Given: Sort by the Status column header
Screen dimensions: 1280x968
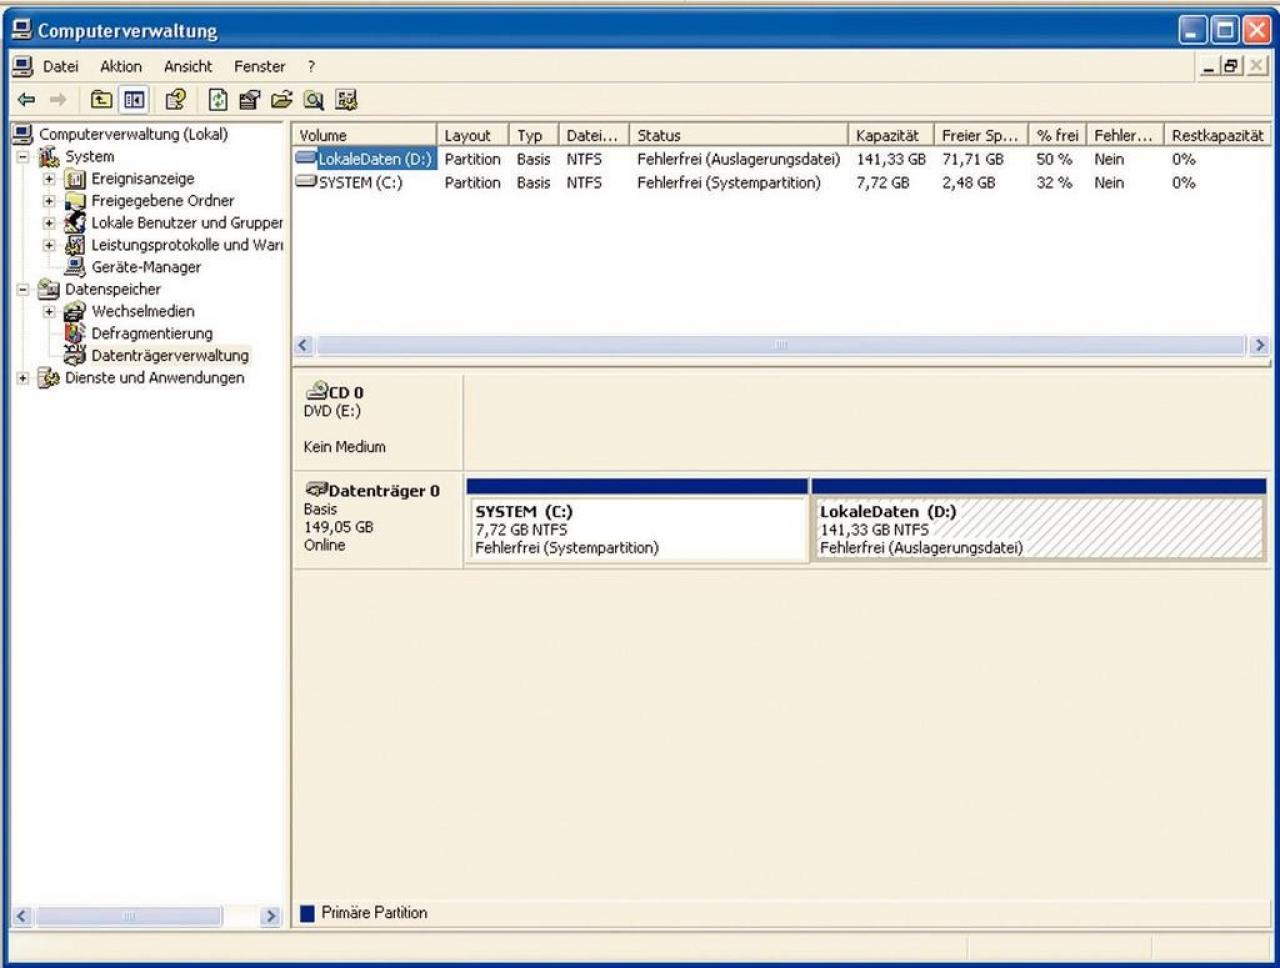Looking at the screenshot, I should pyautogui.click(x=738, y=135).
